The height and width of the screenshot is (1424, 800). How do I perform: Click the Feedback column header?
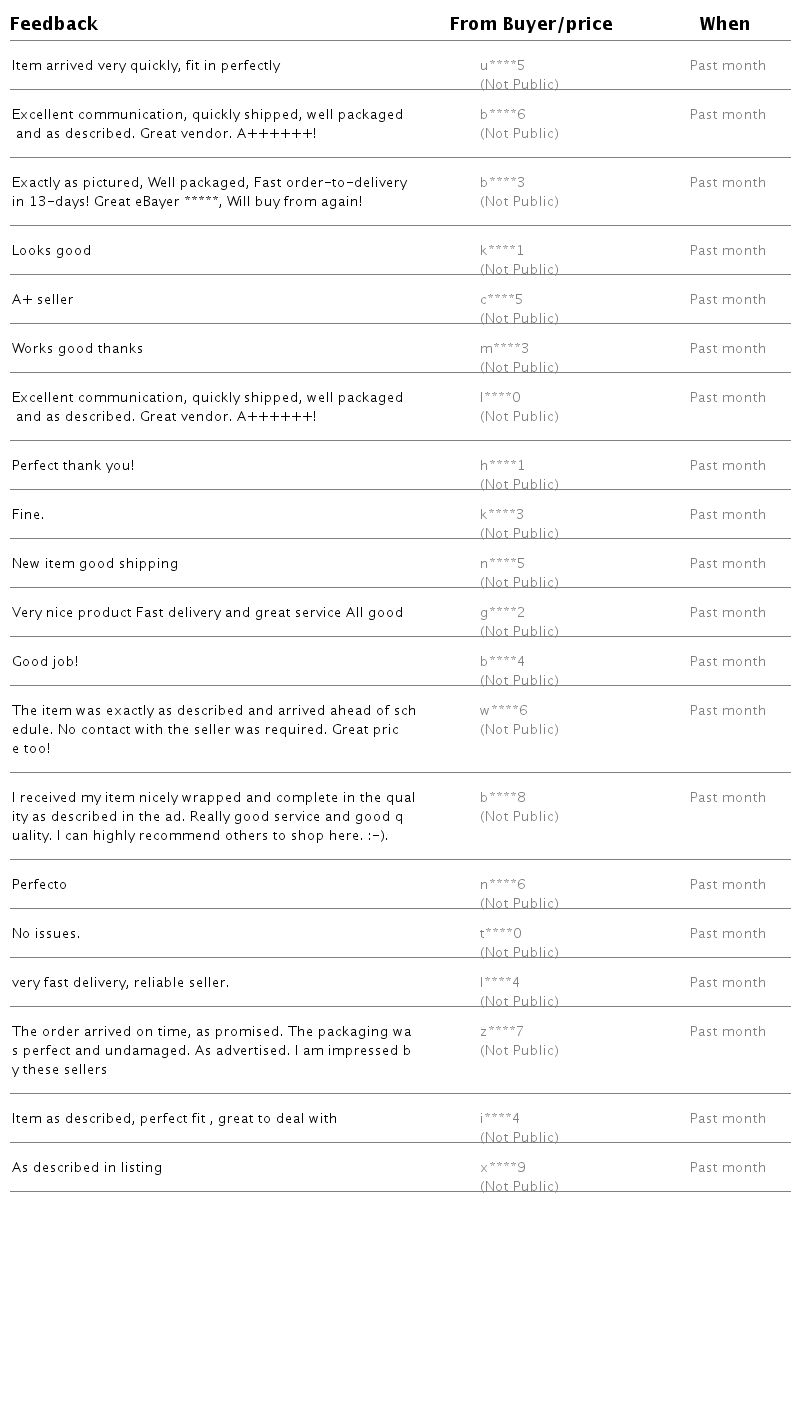point(54,24)
